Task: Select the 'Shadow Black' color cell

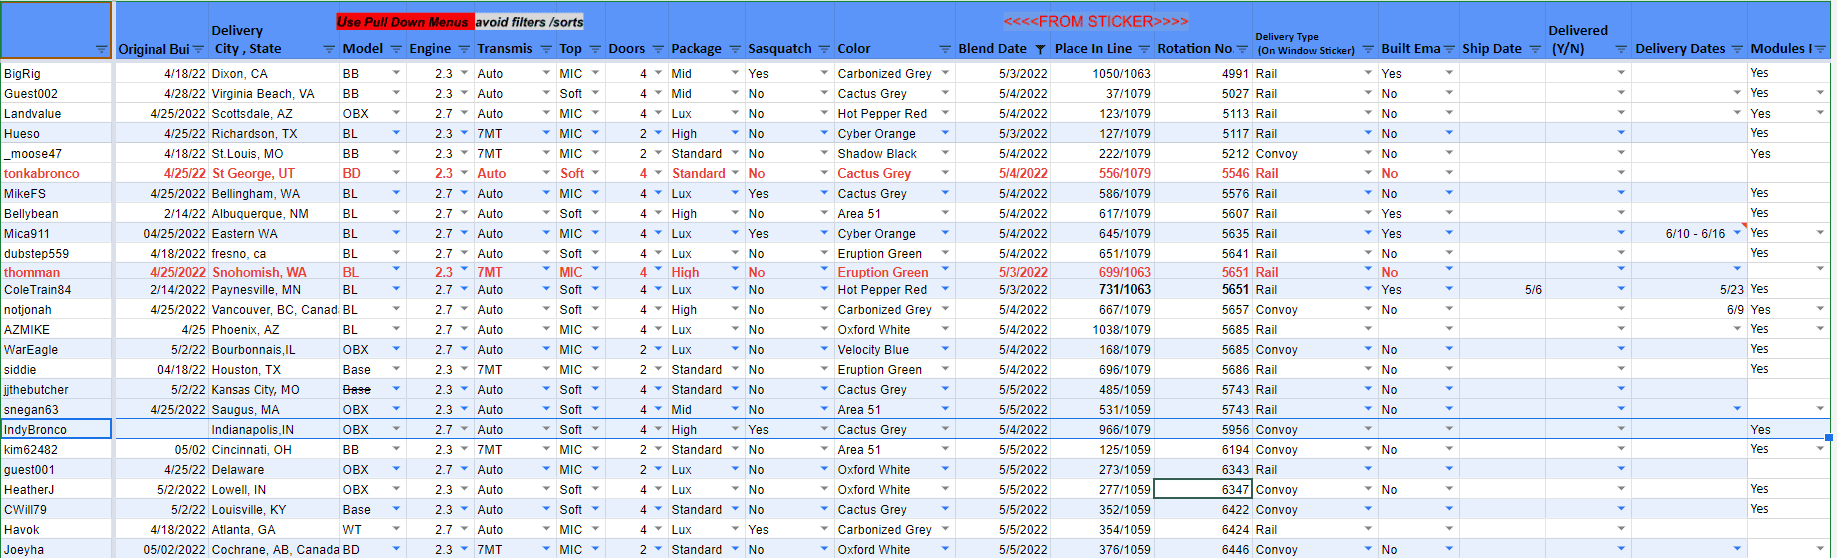Action: [894, 153]
